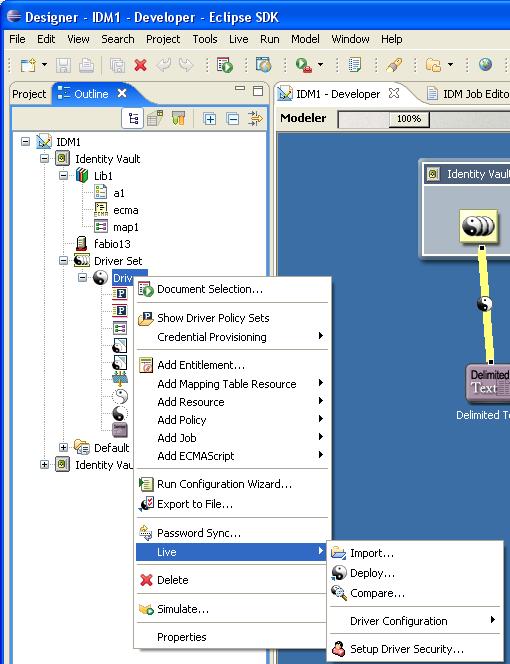The image size is (510, 664).
Task: Open Credential Provisioning submenu
Action: pyautogui.click(x=232, y=337)
